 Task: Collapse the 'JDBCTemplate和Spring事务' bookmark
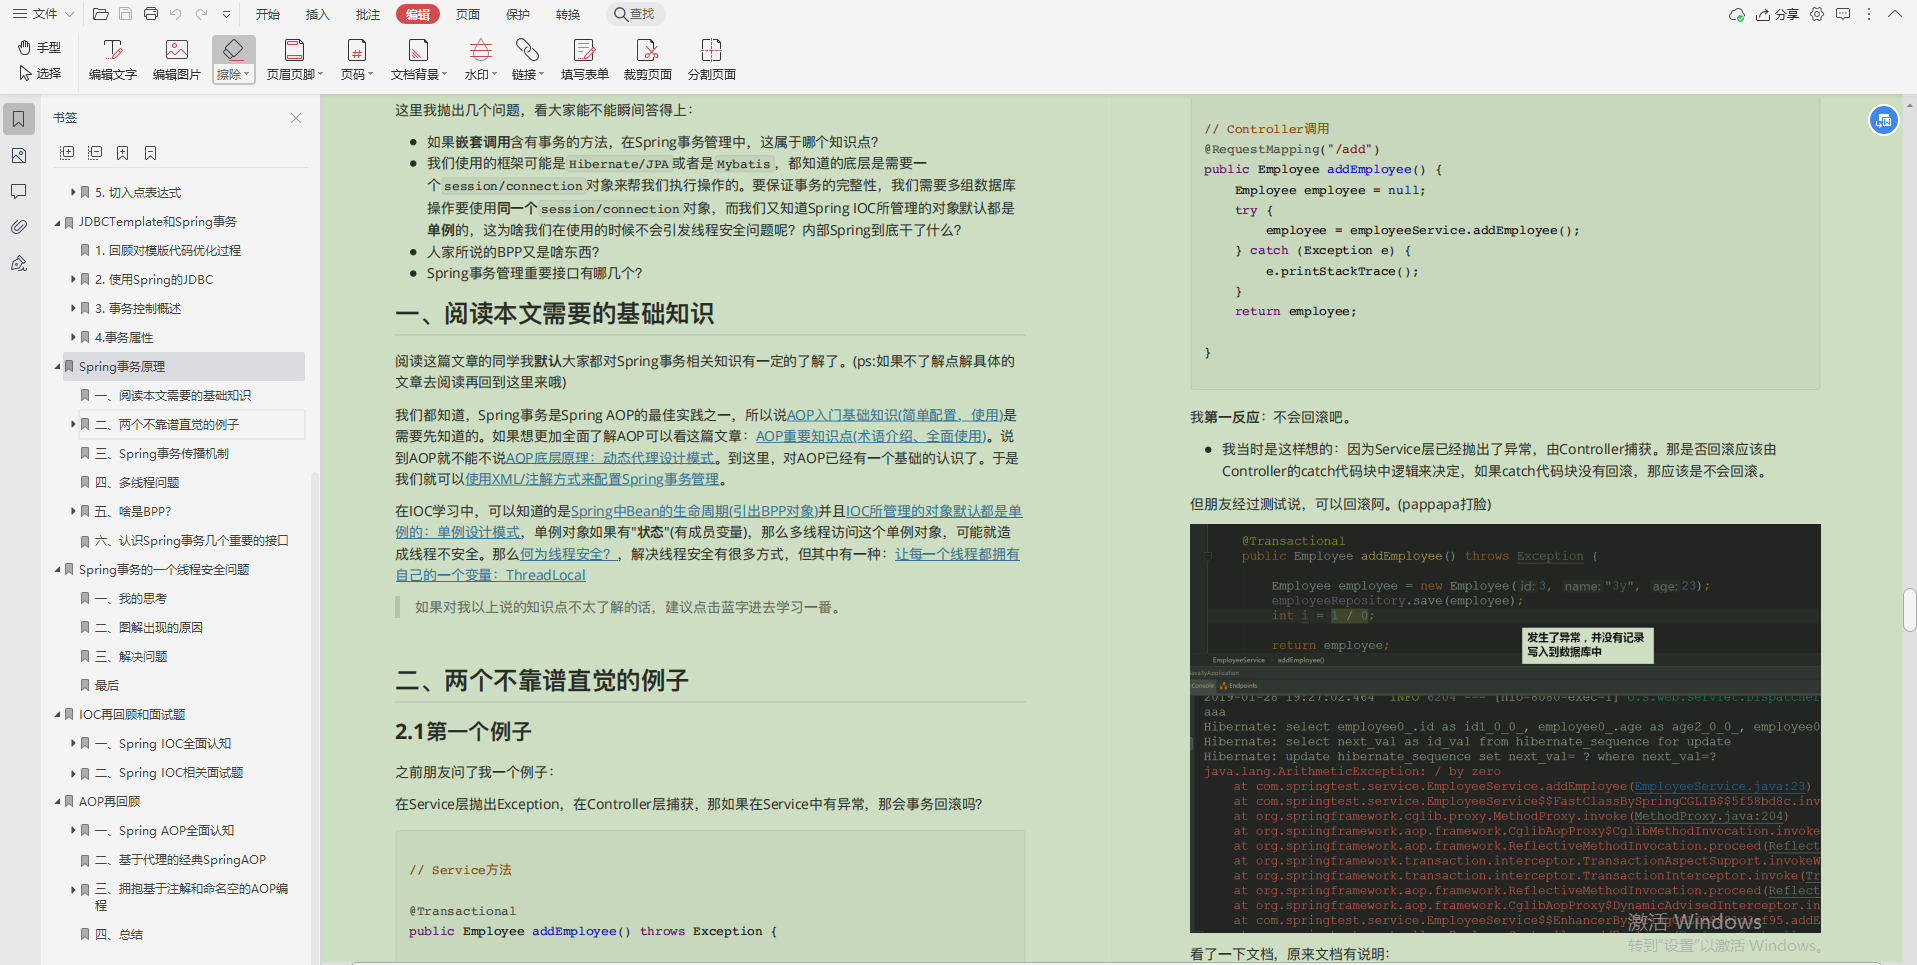(x=57, y=222)
